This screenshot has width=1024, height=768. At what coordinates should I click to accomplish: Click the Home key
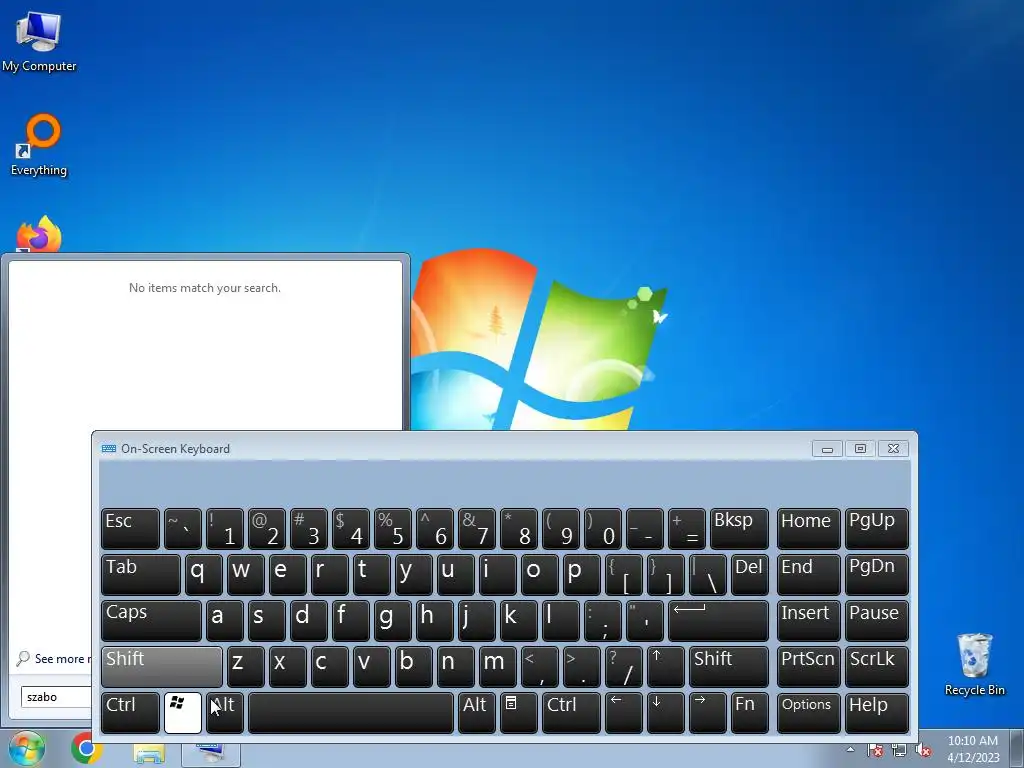click(x=808, y=528)
